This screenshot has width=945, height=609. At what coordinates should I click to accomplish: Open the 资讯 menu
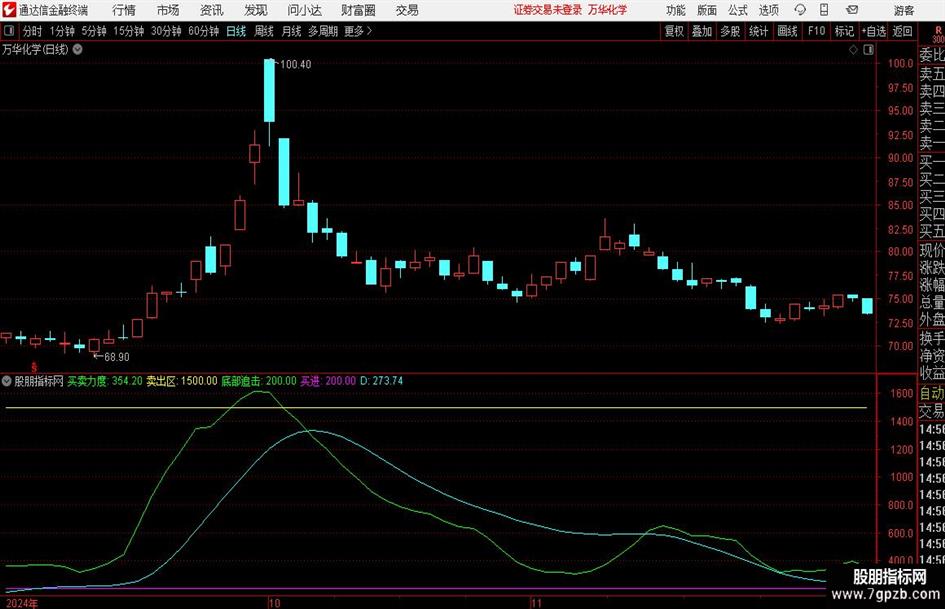[x=212, y=10]
